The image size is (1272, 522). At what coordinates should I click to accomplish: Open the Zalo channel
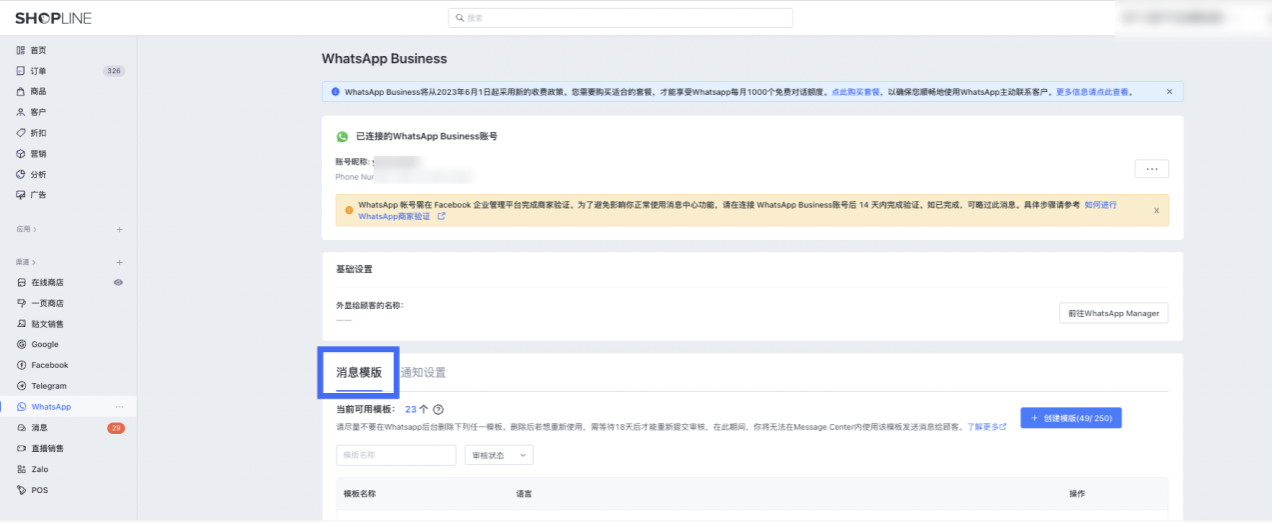pyautogui.click(x=39, y=469)
